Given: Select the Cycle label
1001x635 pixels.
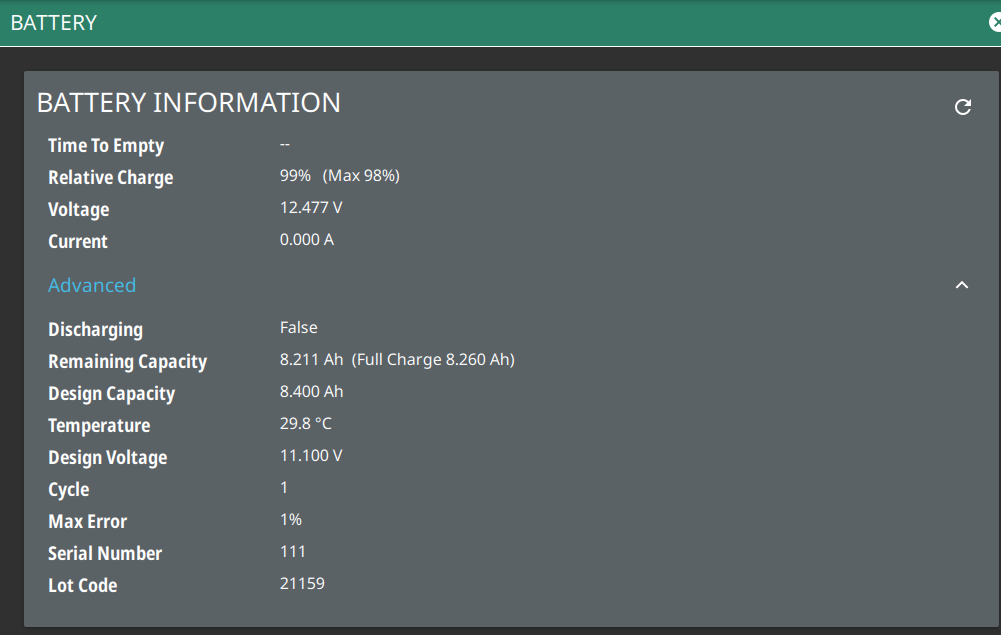Looking at the screenshot, I should click(69, 490).
